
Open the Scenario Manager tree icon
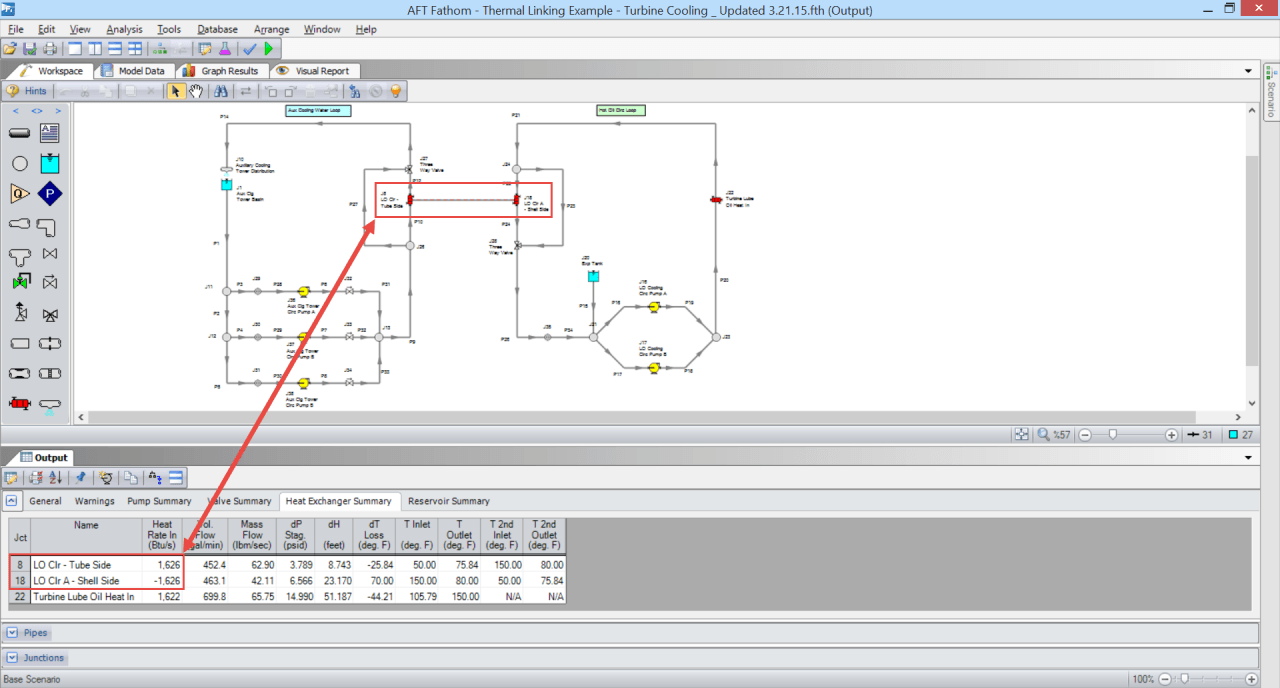(160, 48)
